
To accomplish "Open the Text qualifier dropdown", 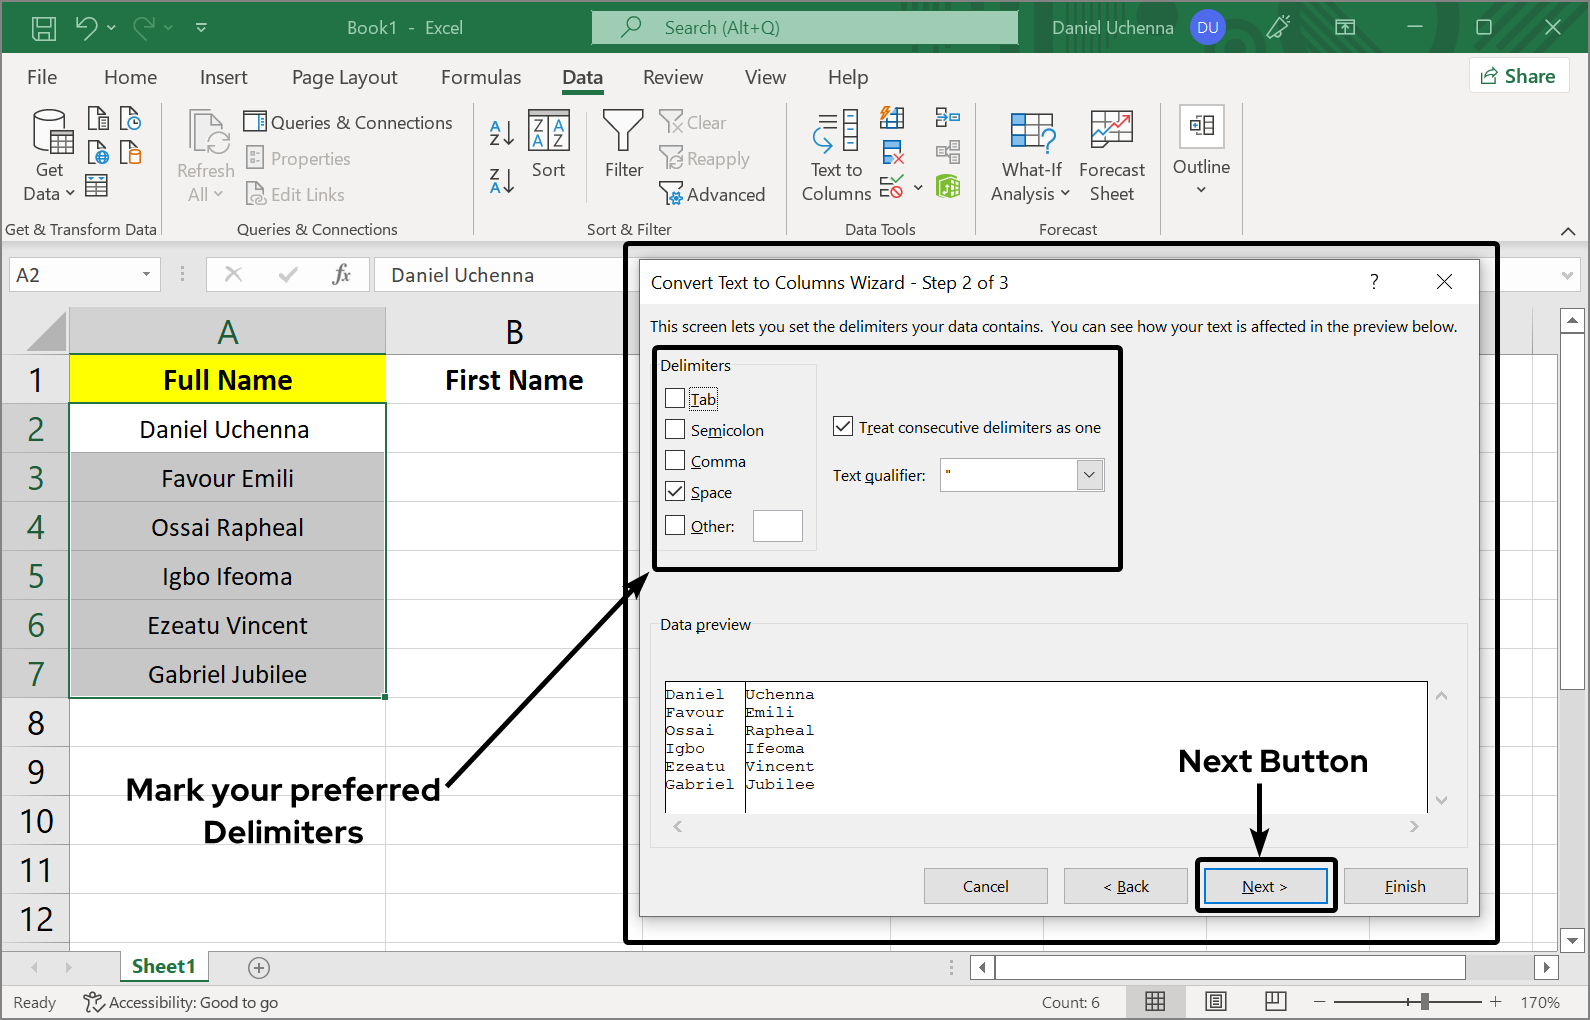I will click(1089, 475).
